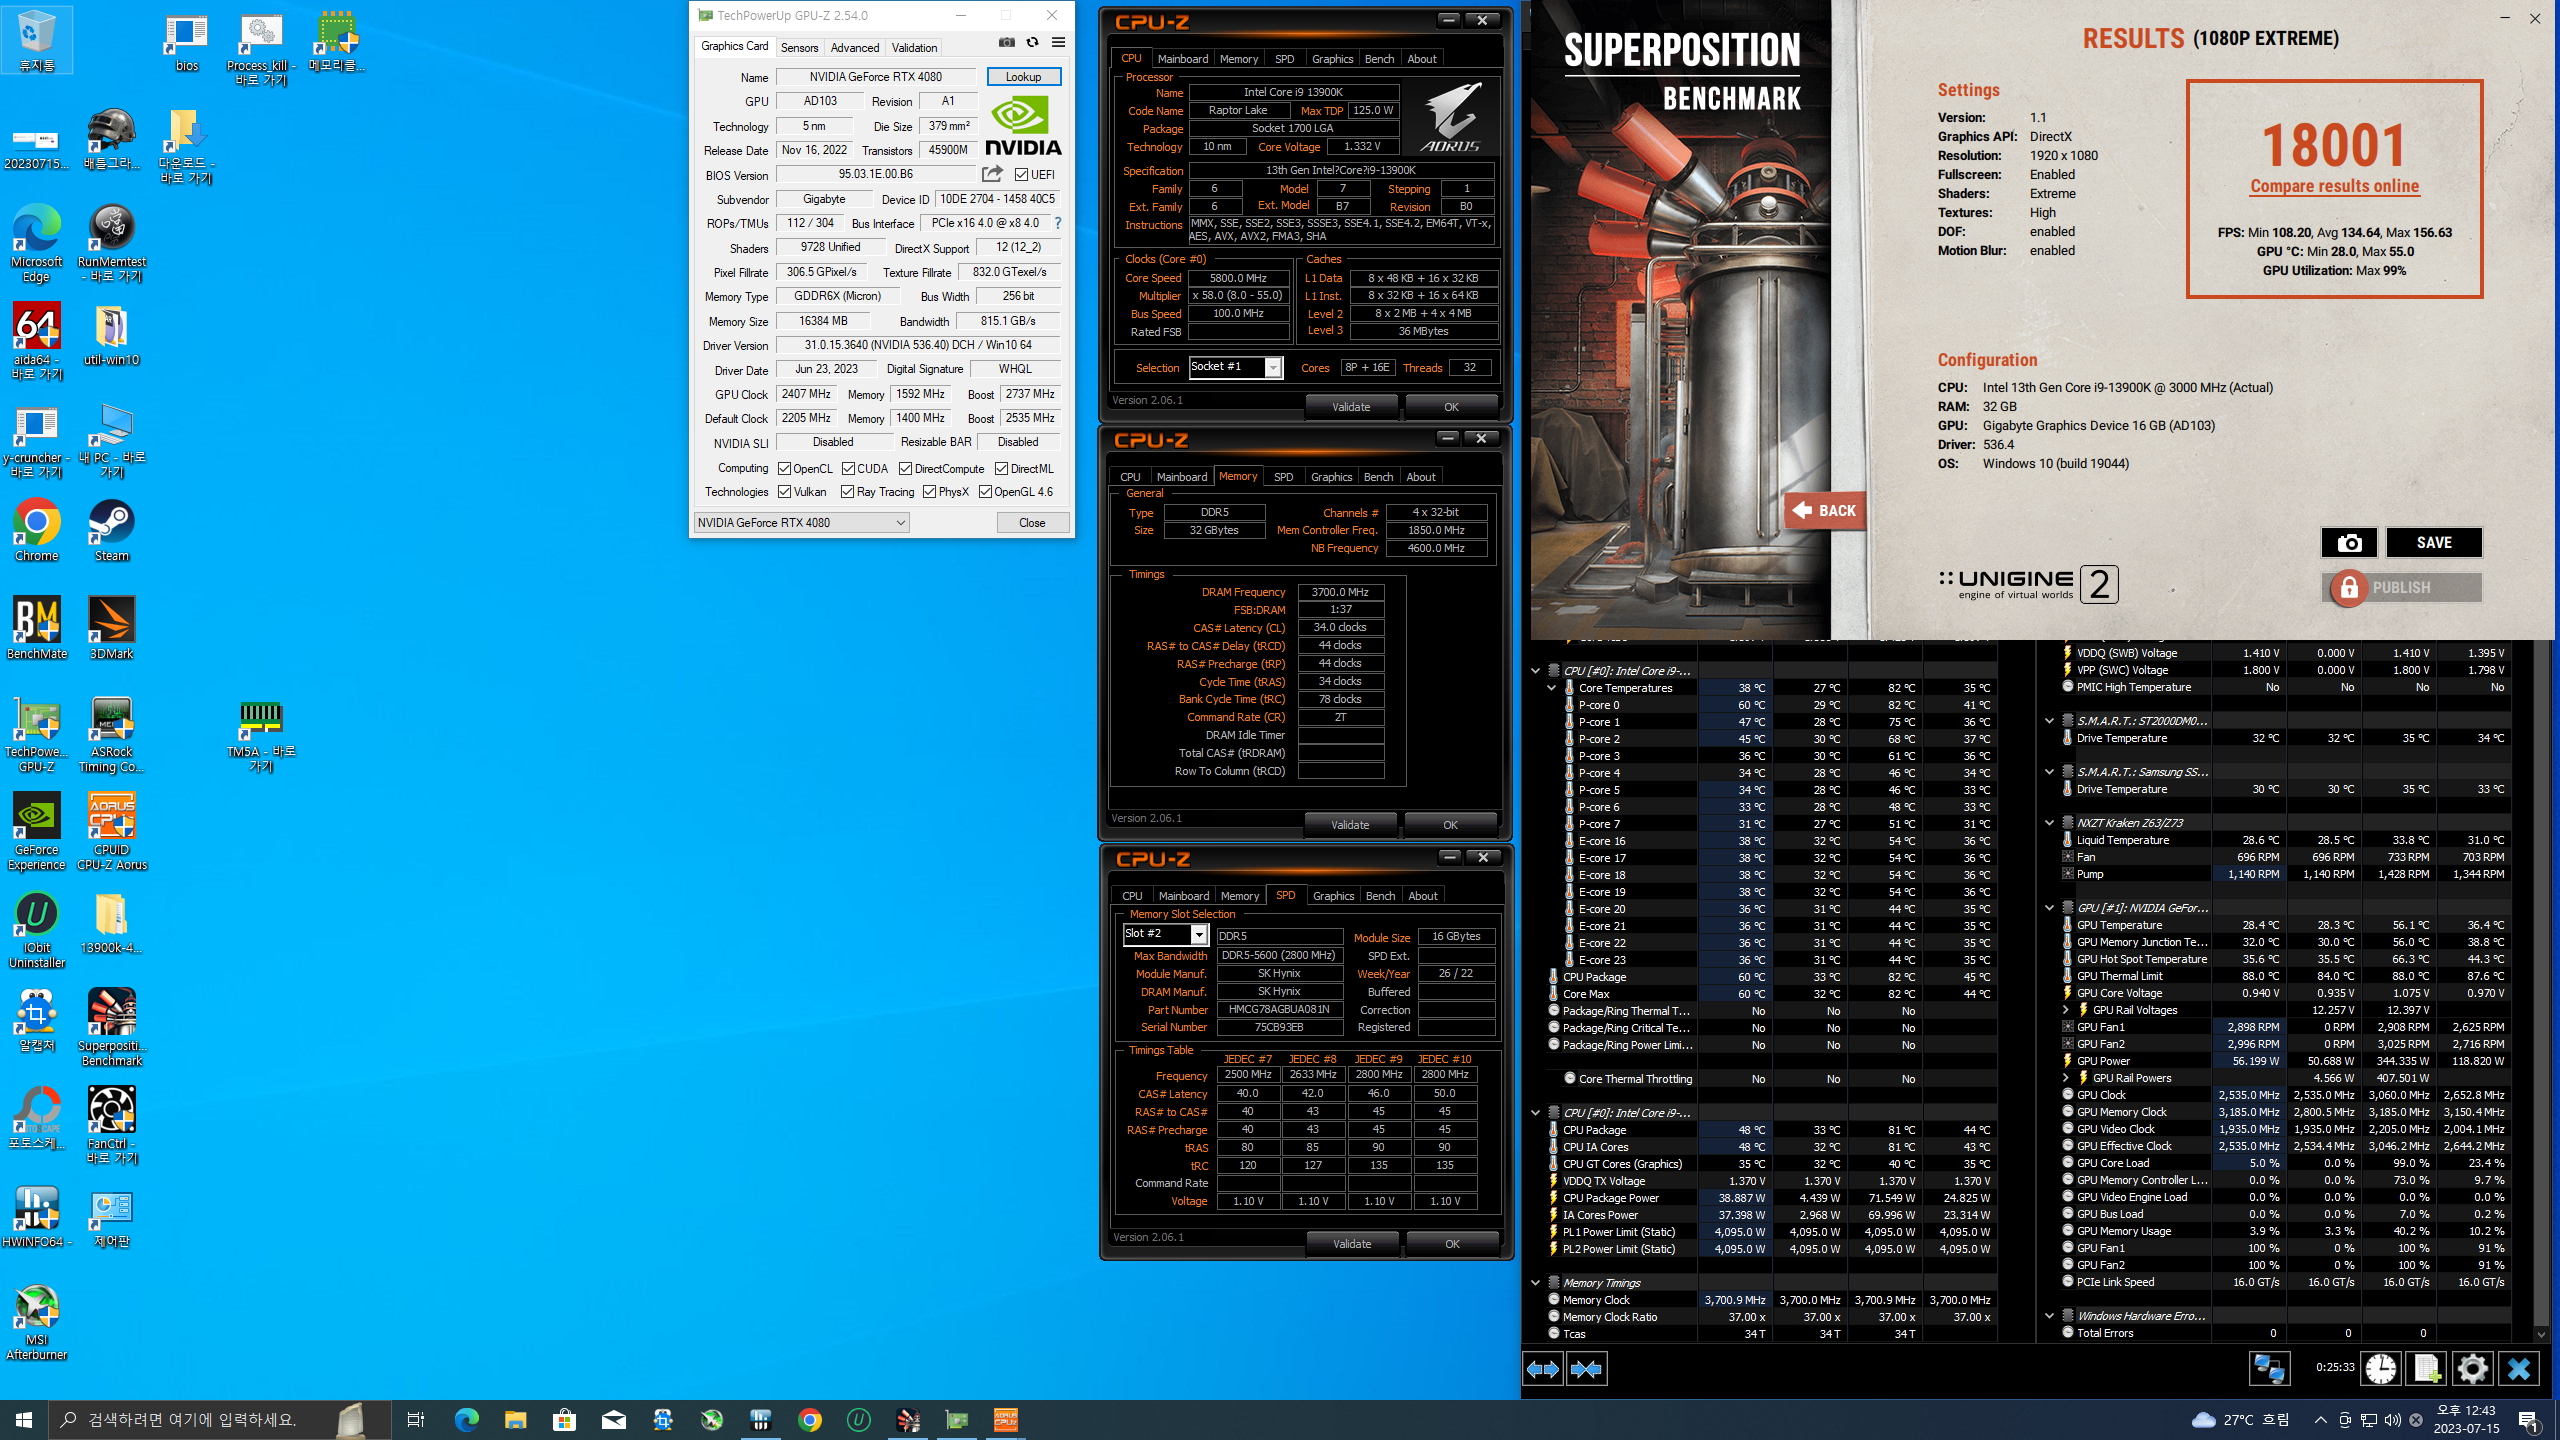The height and width of the screenshot is (1440, 2560).
Task: Toggle OpenGL 4.6 checkbox
Action: [986, 491]
